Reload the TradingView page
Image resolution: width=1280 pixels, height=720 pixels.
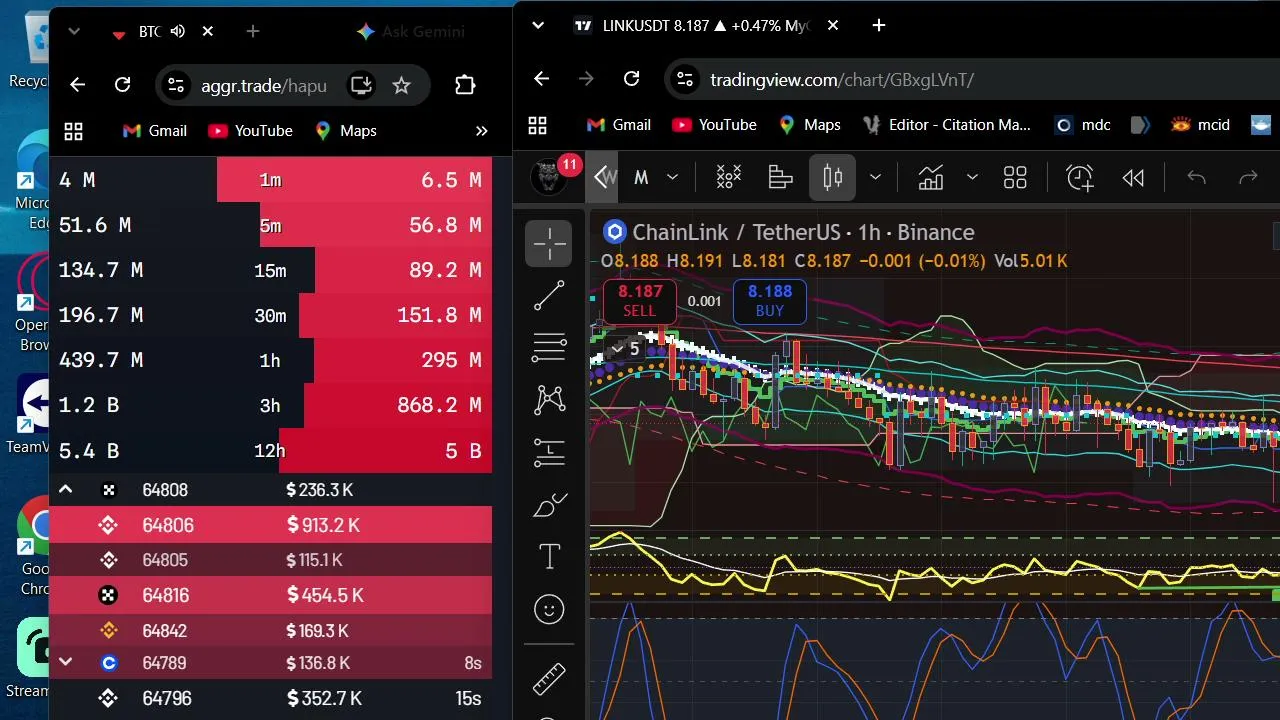point(631,79)
